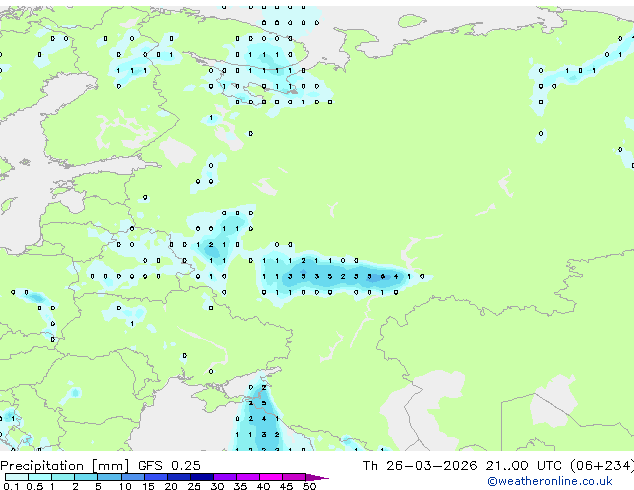Screen dimensions: 634x490
Task: Click the "0.5" legend scale label
Action: [x=34, y=486]
